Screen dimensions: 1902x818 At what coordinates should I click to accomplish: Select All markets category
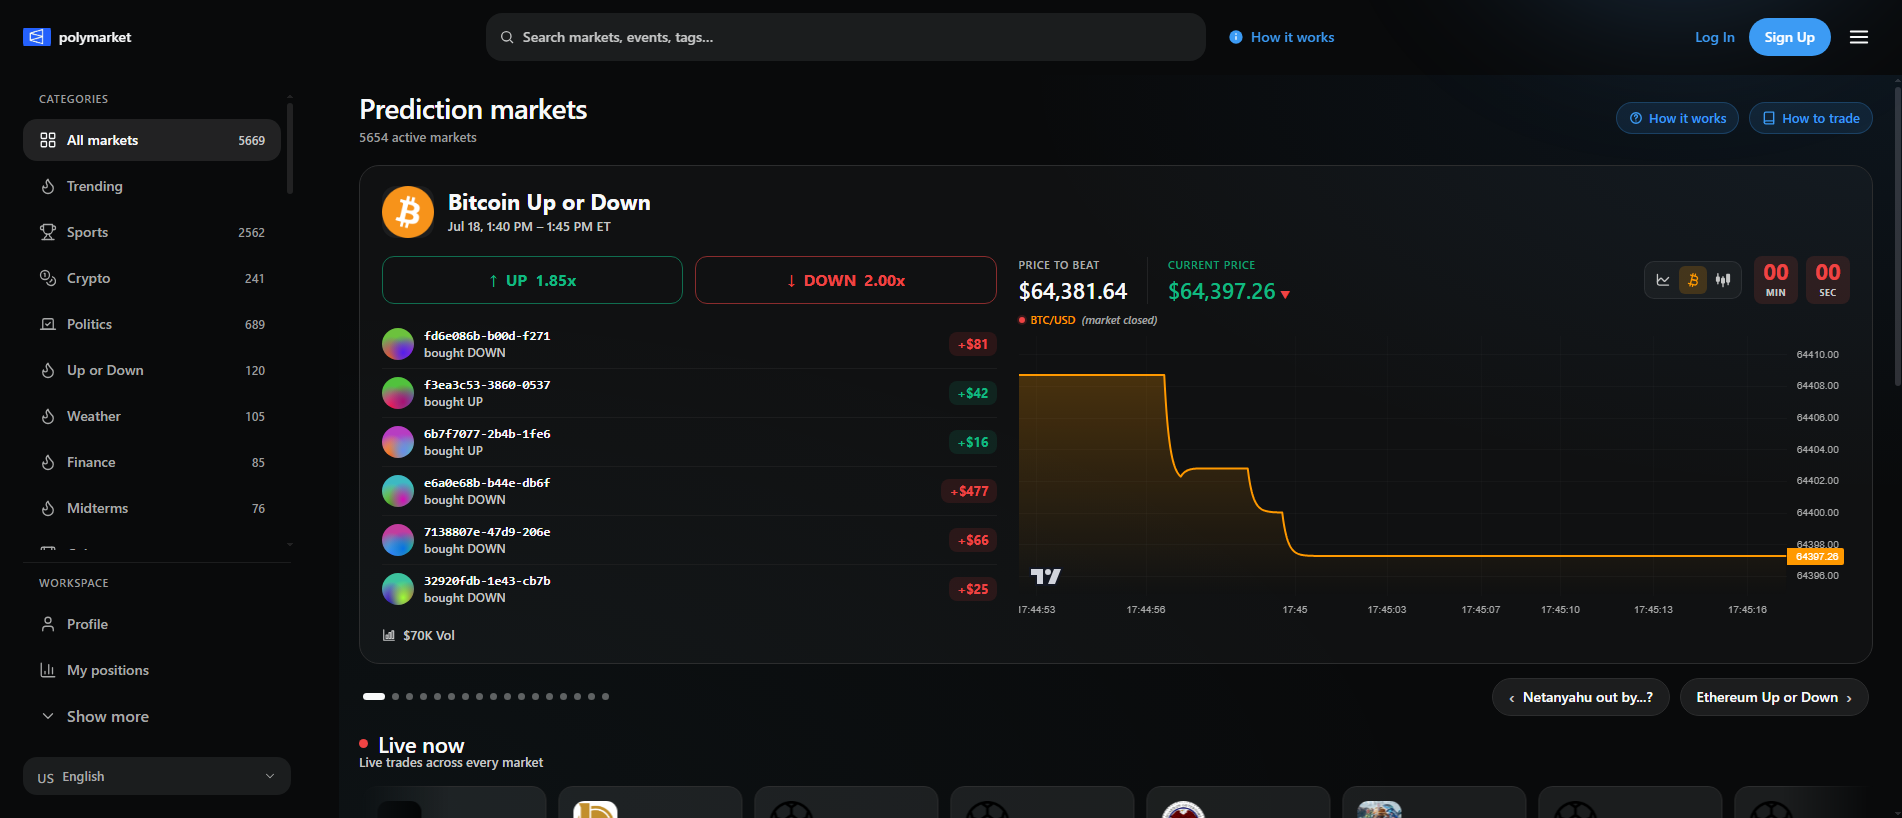[x=152, y=140]
